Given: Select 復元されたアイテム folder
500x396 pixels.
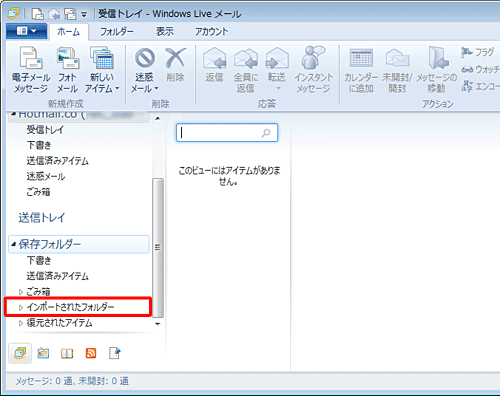Looking at the screenshot, I should pyautogui.click(x=59, y=323).
